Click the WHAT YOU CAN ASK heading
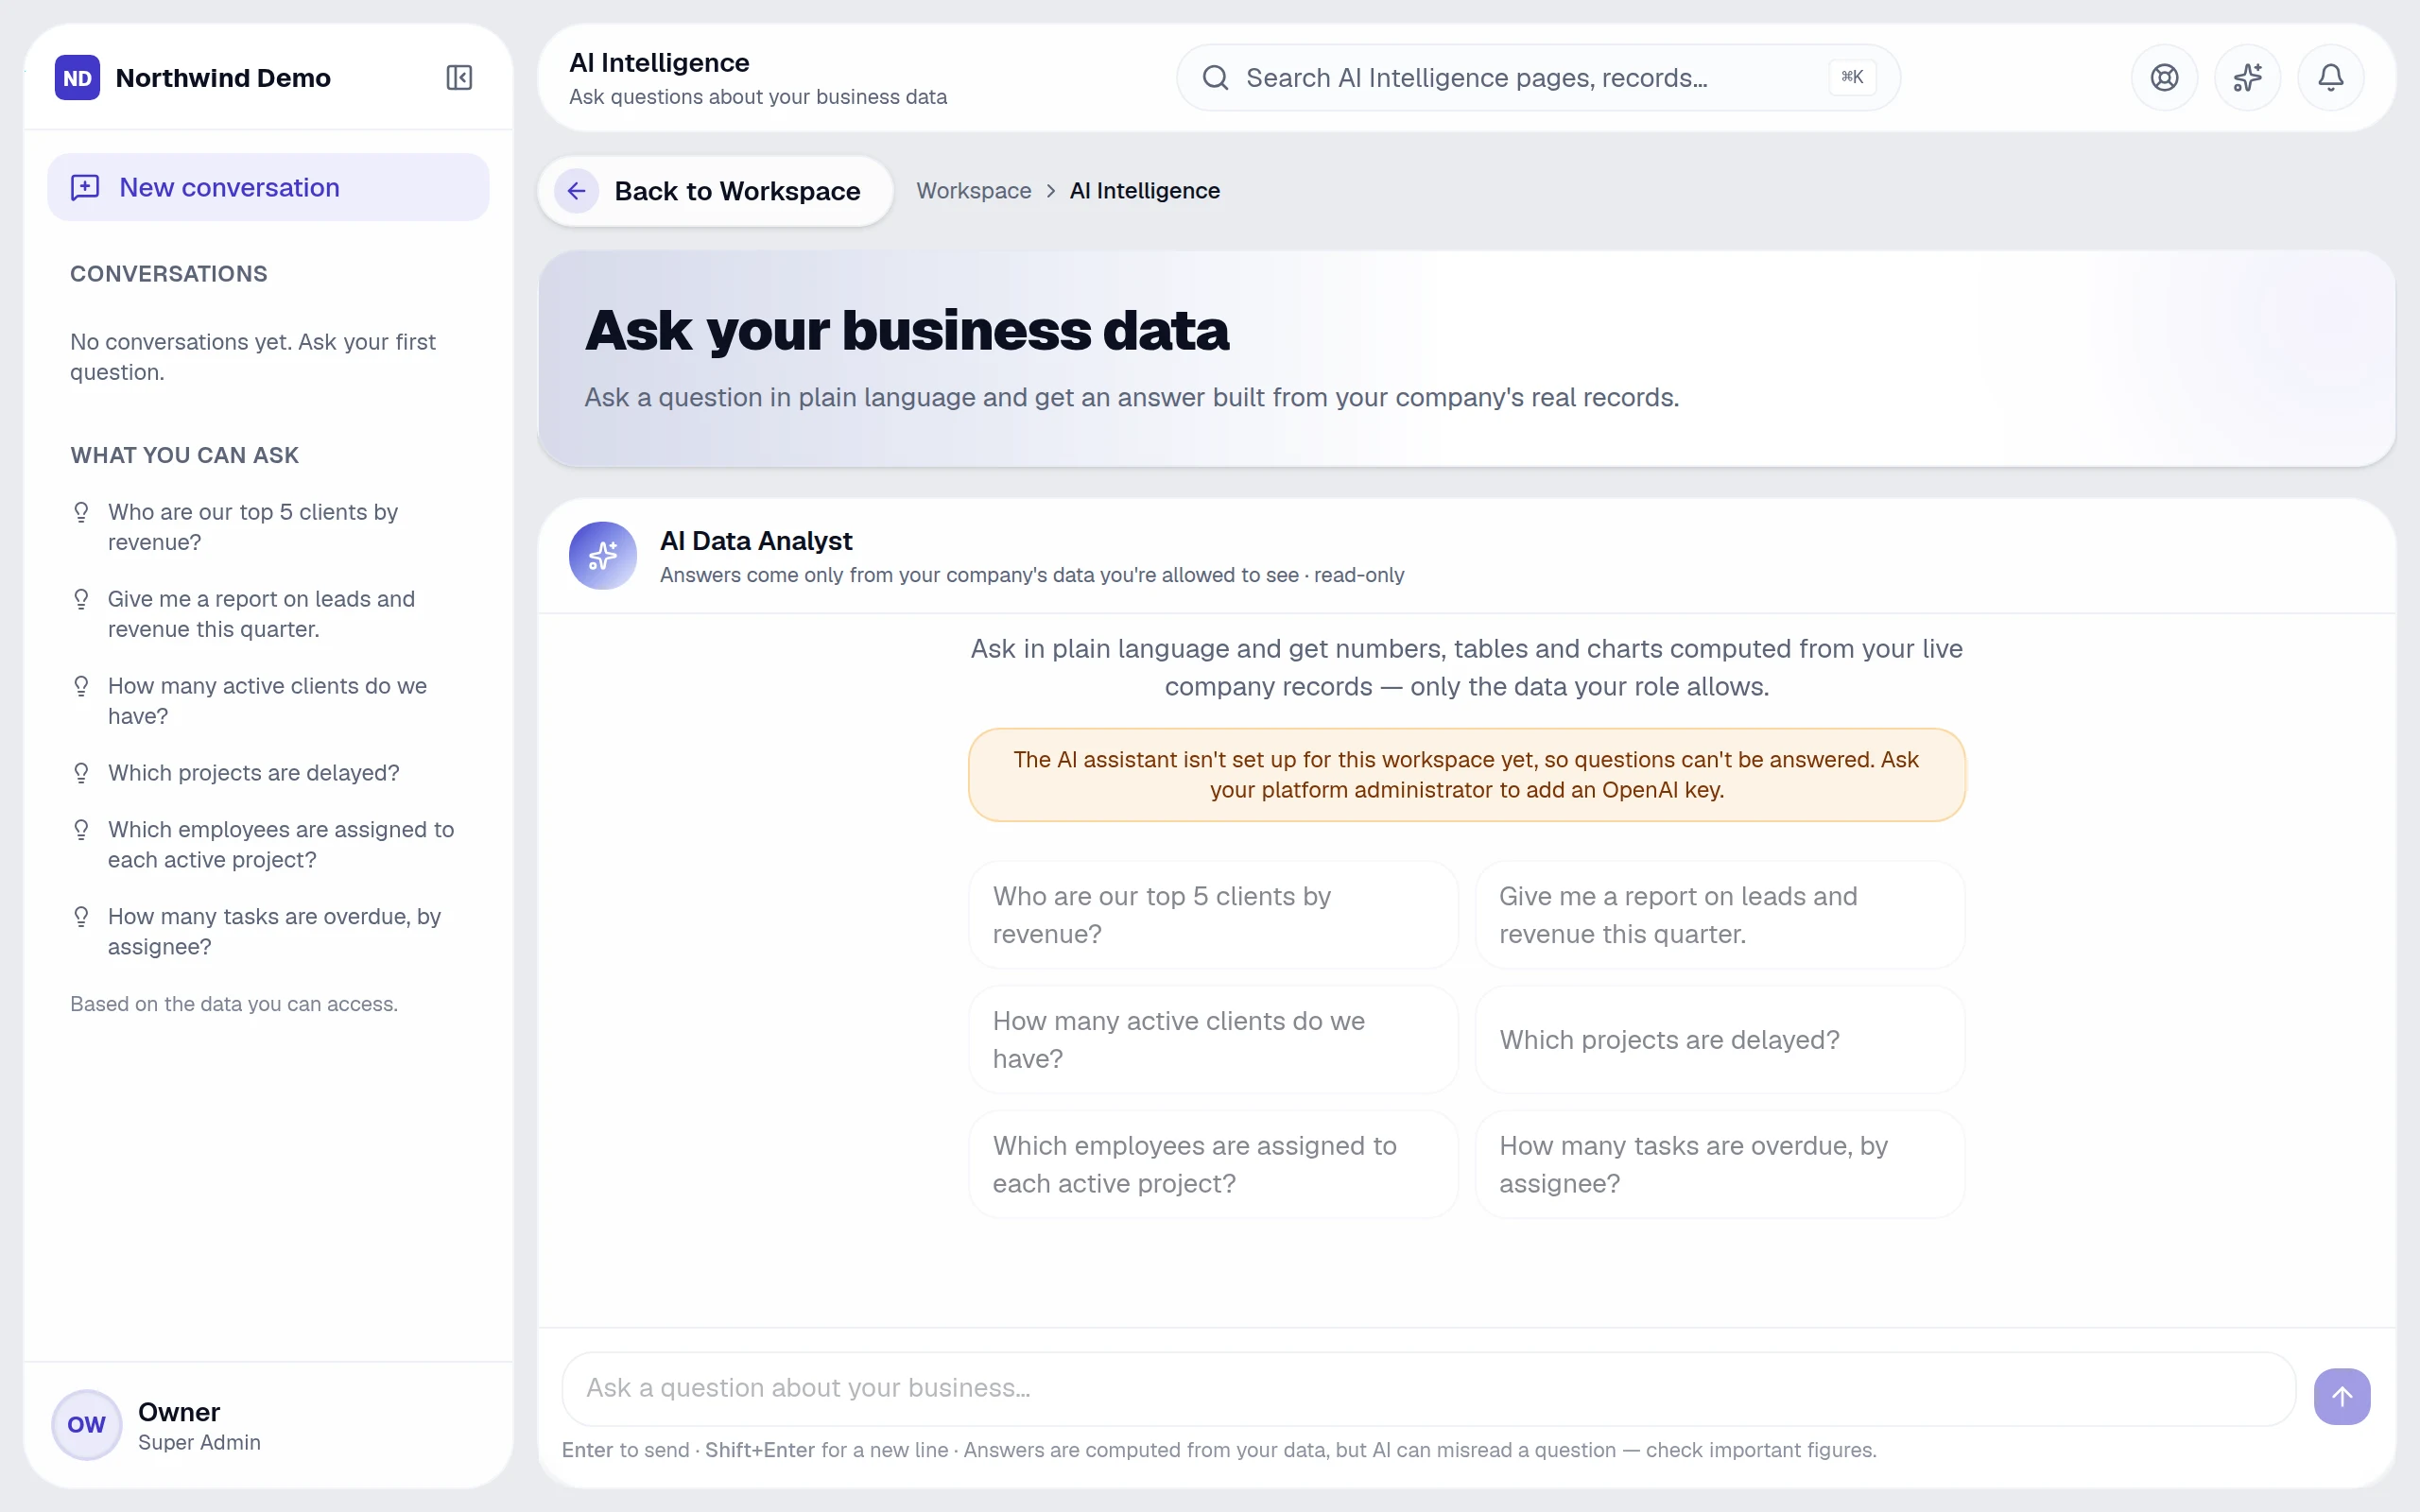The width and height of the screenshot is (2420, 1512). point(185,455)
